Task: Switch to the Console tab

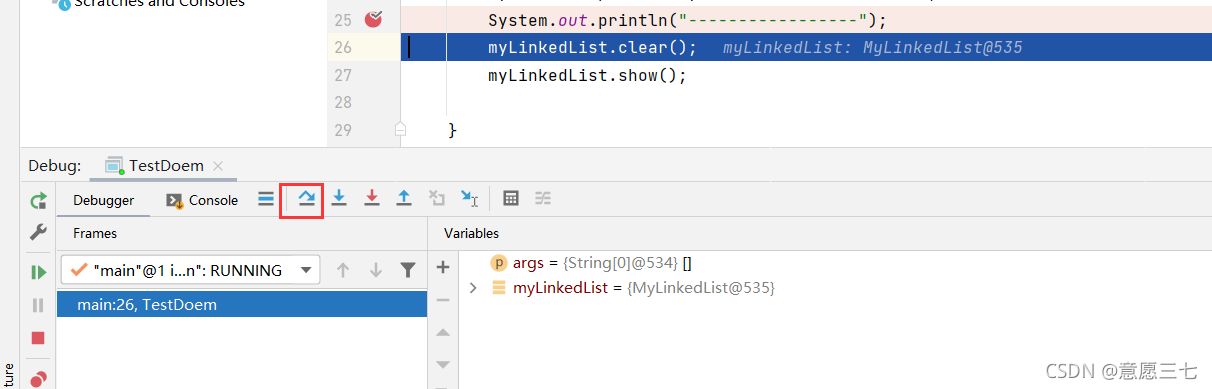Action: [x=202, y=200]
